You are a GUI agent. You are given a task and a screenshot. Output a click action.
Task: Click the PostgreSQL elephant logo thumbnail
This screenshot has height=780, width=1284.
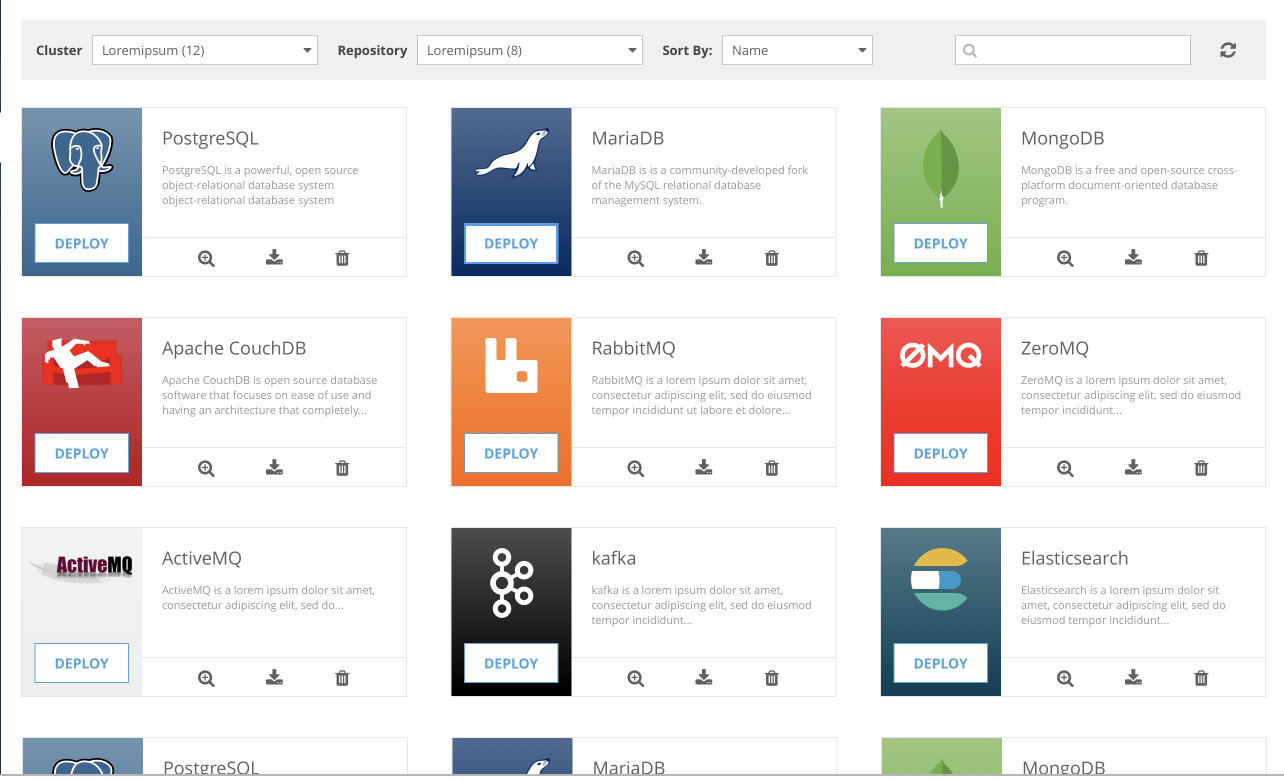coord(82,160)
